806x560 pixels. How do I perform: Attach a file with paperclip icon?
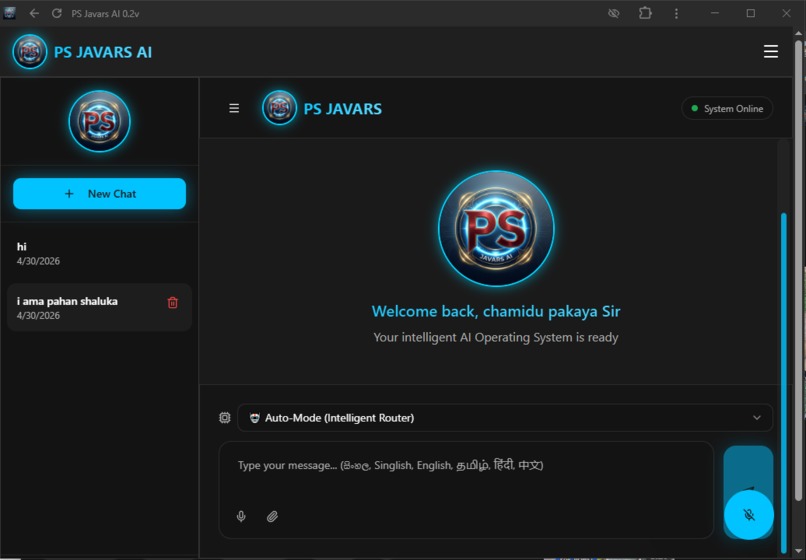[272, 516]
